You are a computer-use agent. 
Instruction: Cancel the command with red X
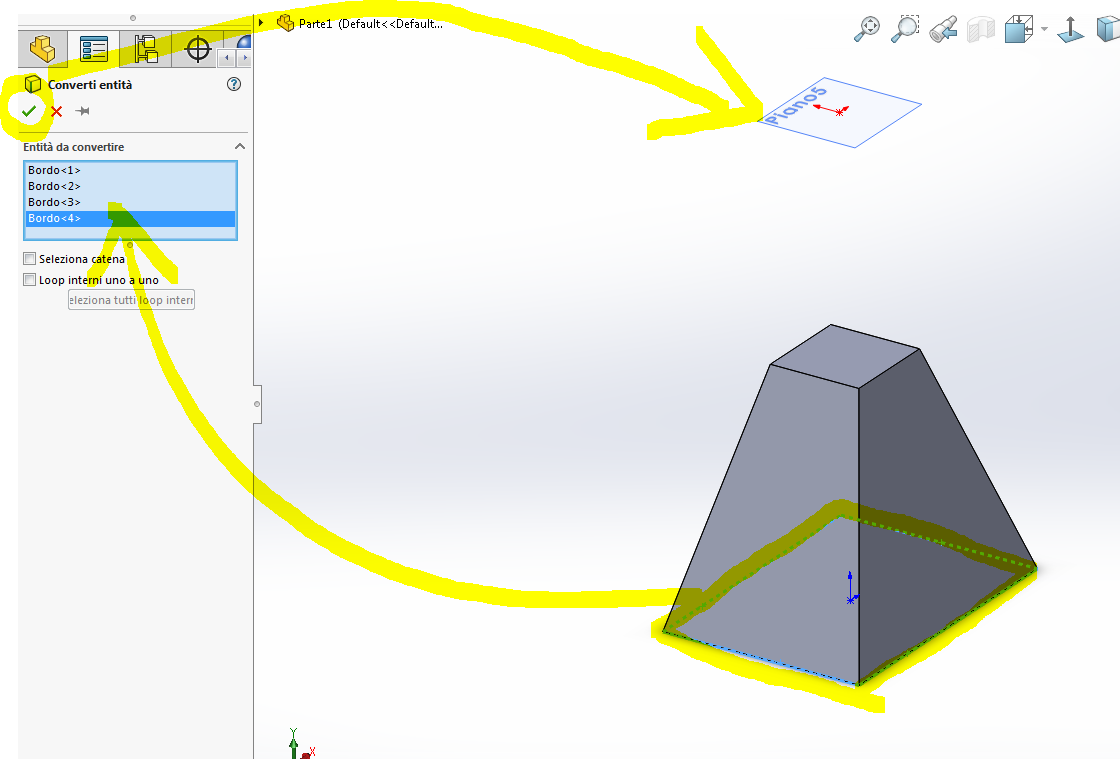[x=57, y=111]
